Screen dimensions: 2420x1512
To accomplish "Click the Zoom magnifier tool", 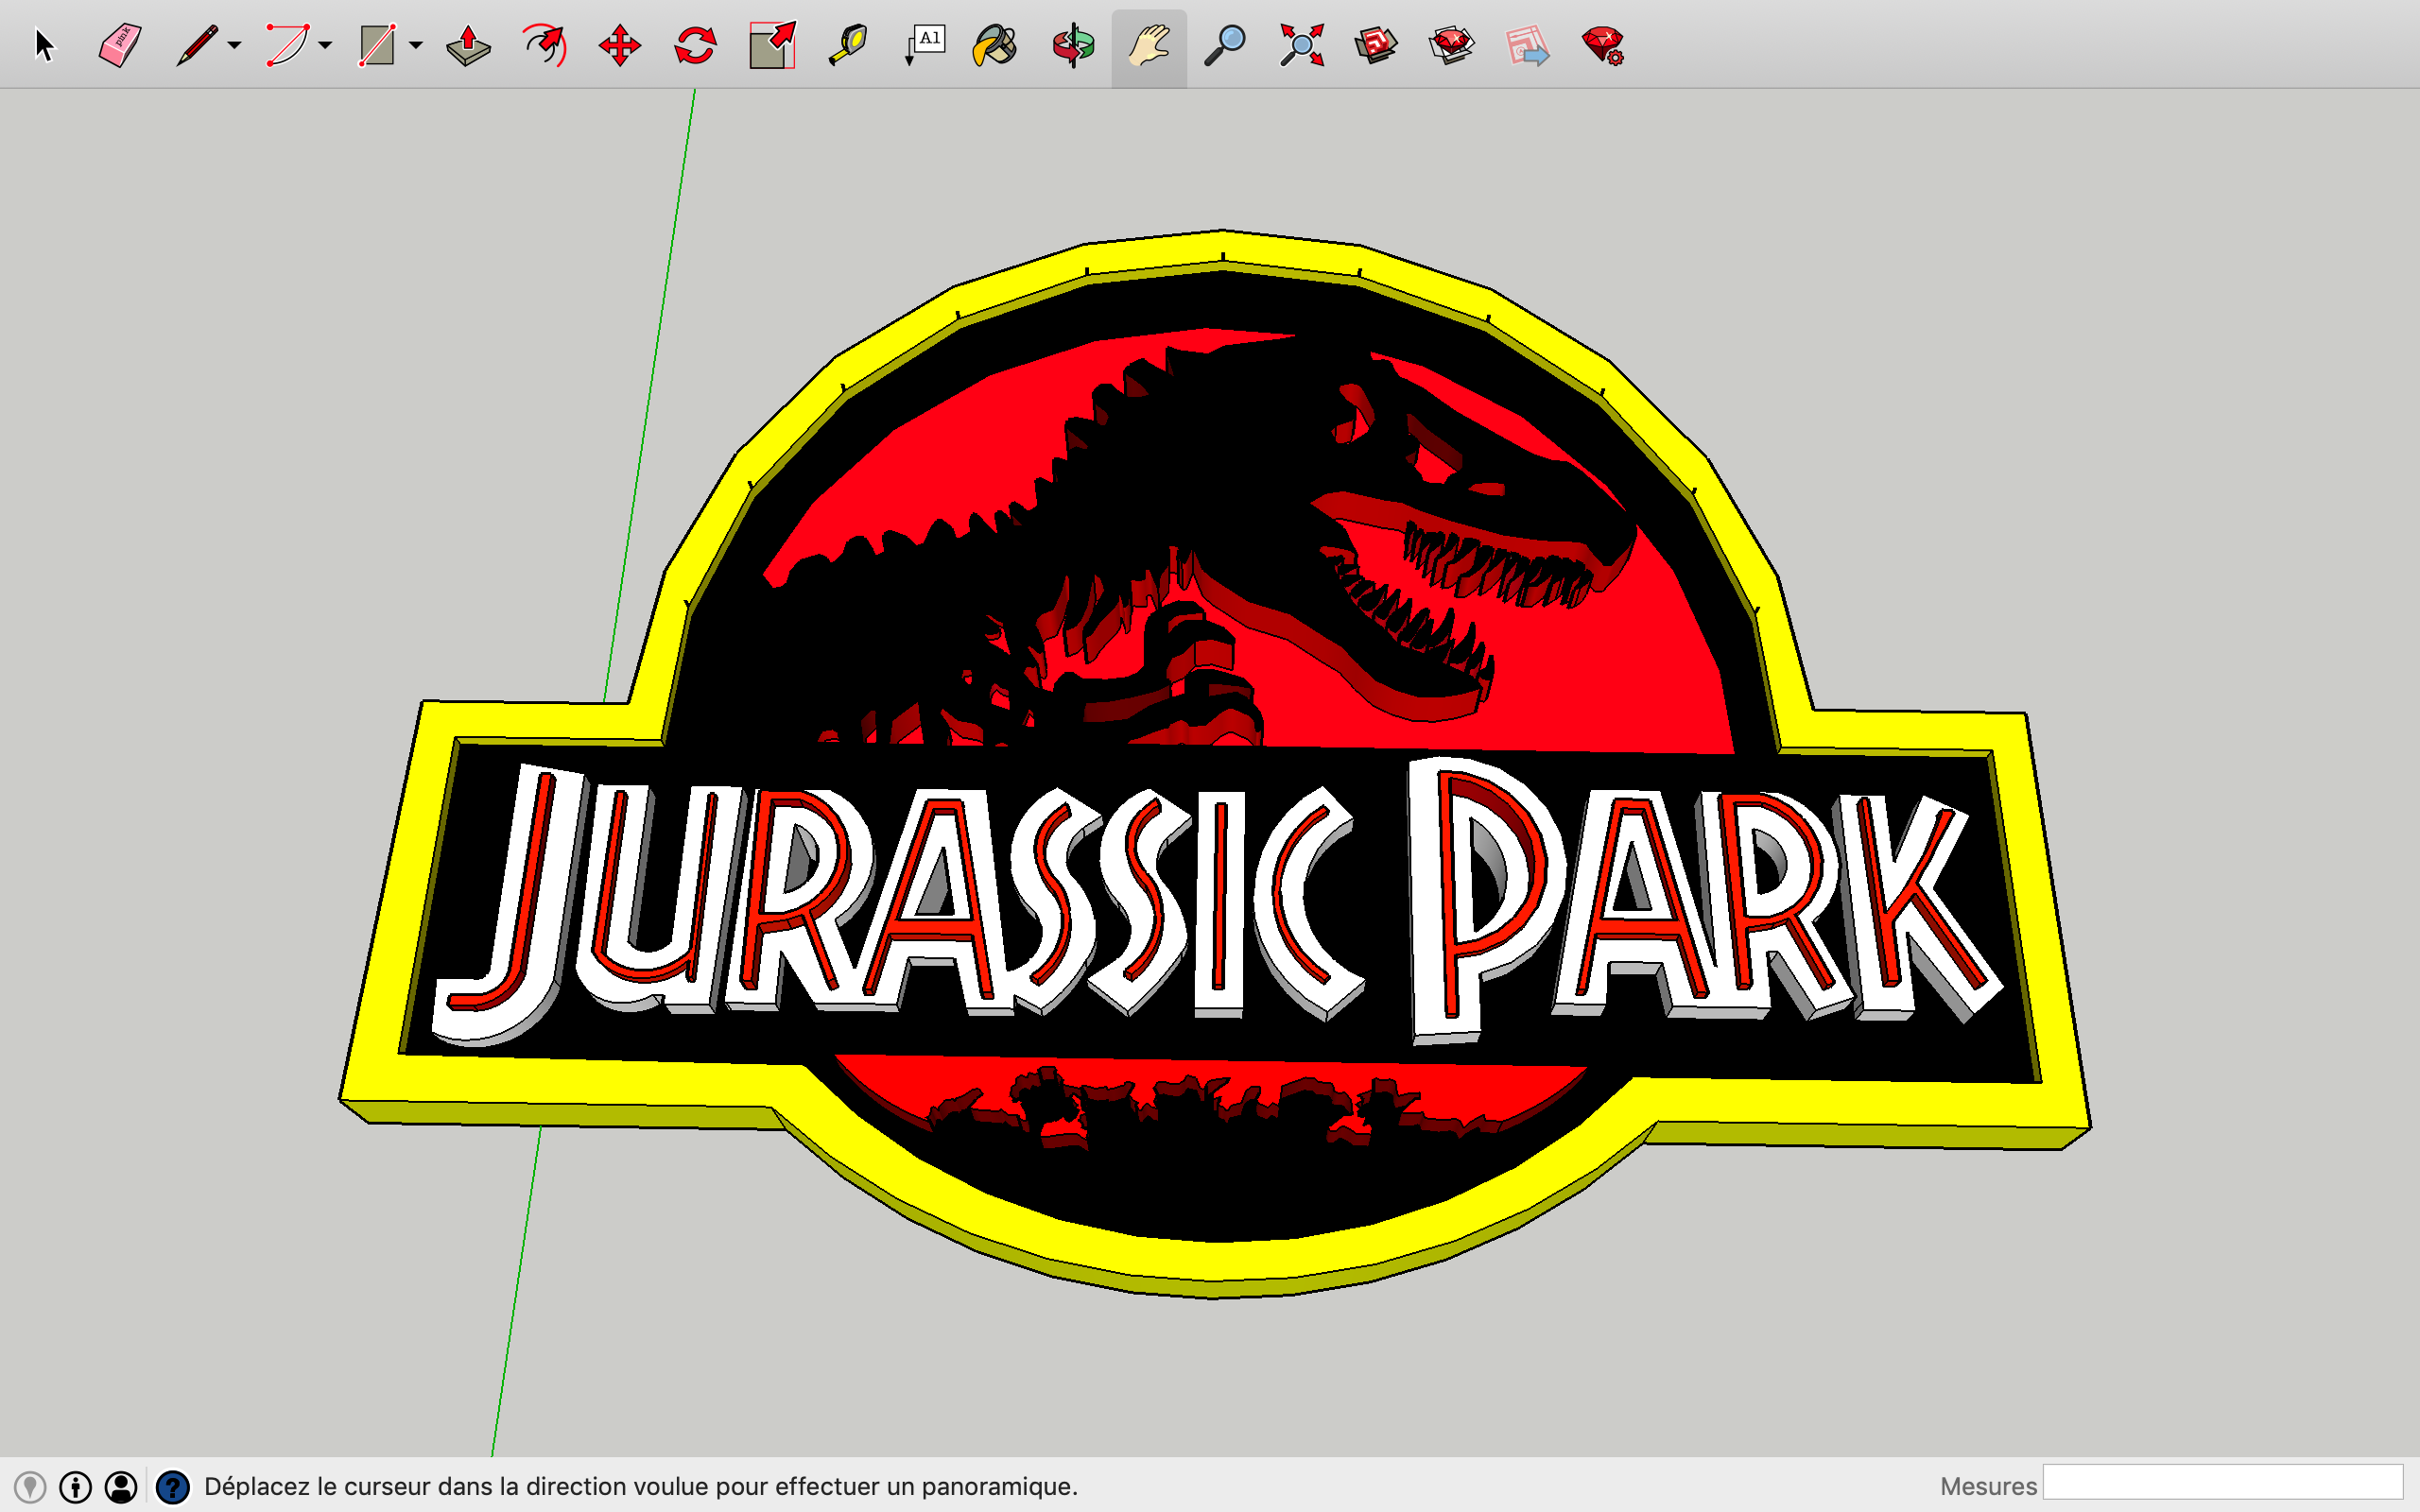I will coord(1225,46).
